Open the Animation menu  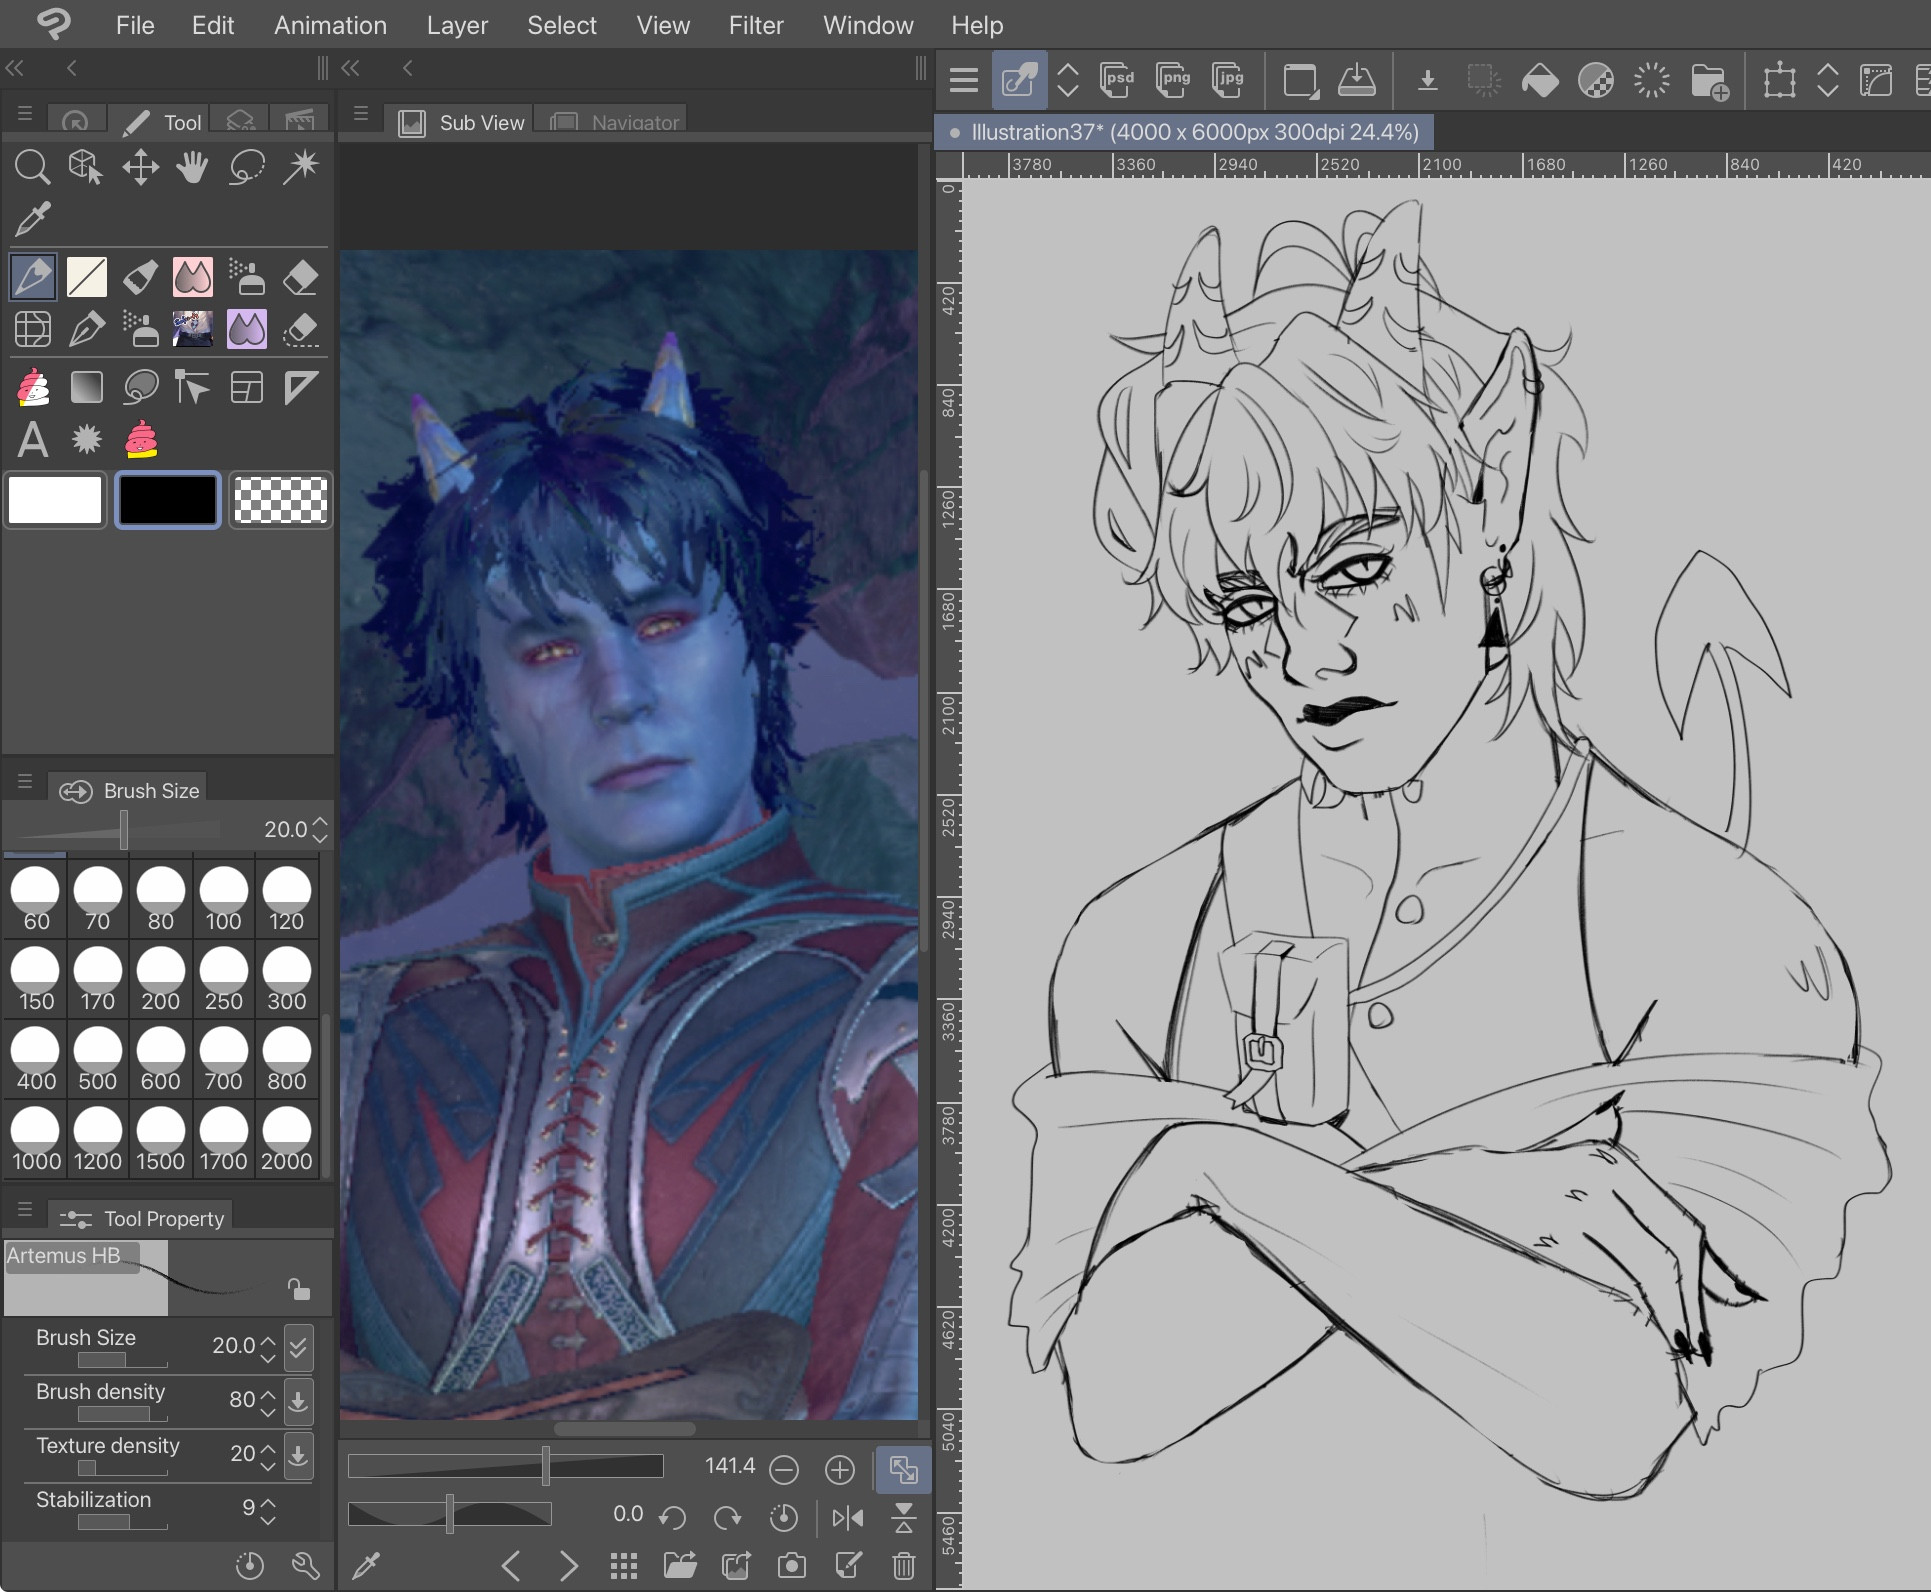(331, 25)
